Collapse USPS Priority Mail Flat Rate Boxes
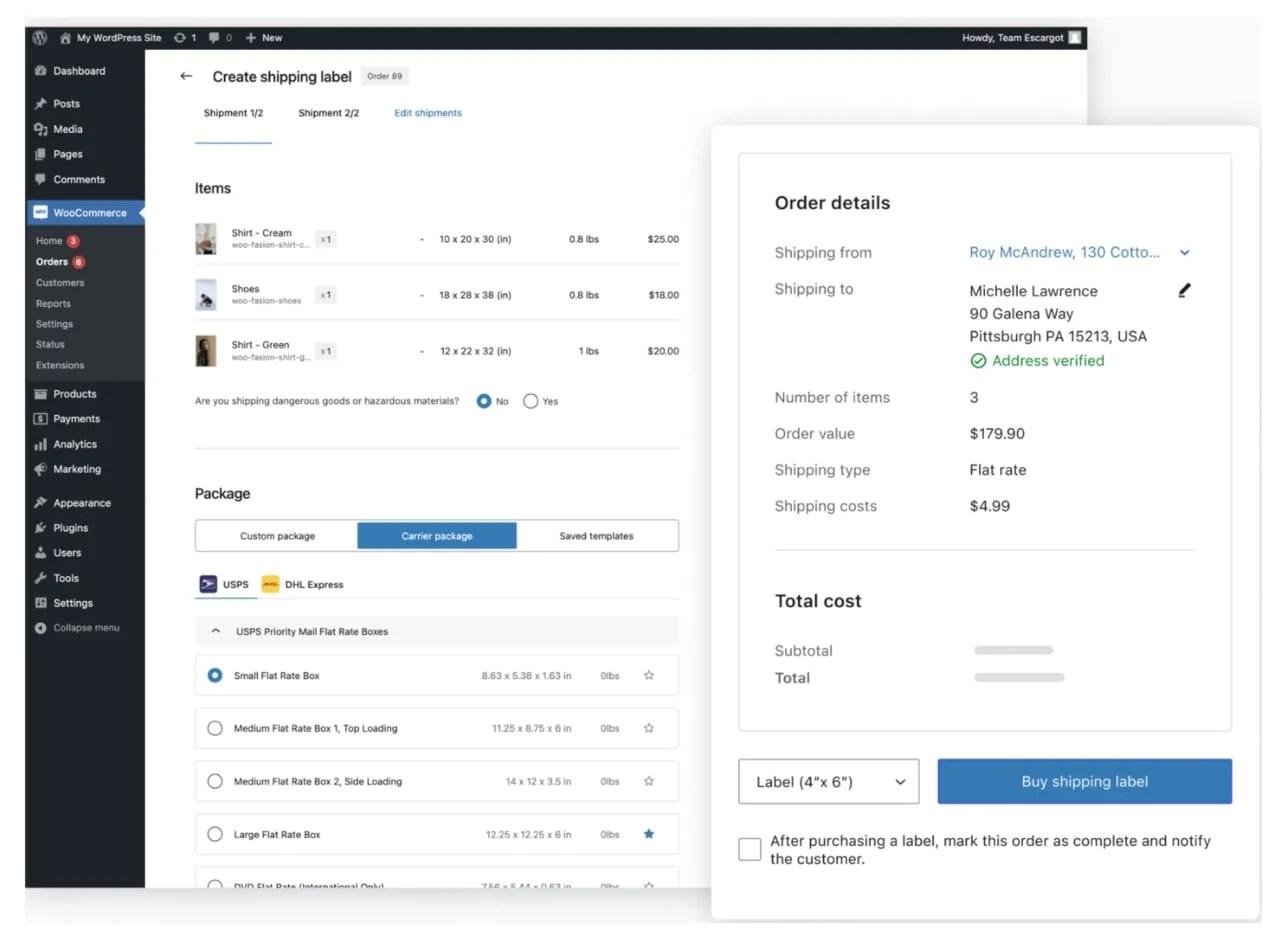The image size is (1272, 950). (x=215, y=632)
